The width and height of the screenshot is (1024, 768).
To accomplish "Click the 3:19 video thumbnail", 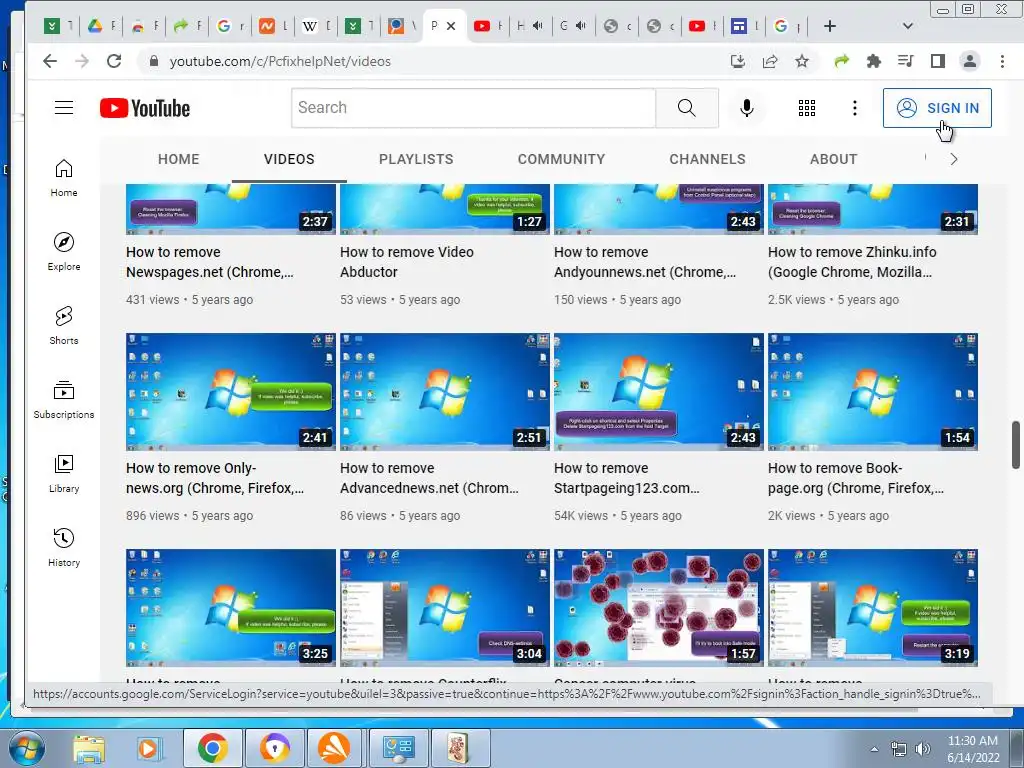I will 872,608.
